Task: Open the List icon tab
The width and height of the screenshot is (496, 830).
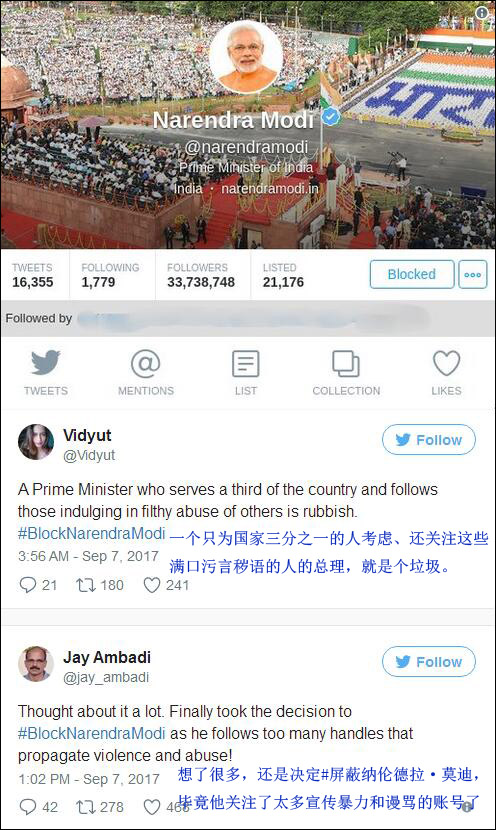Action: (246, 364)
